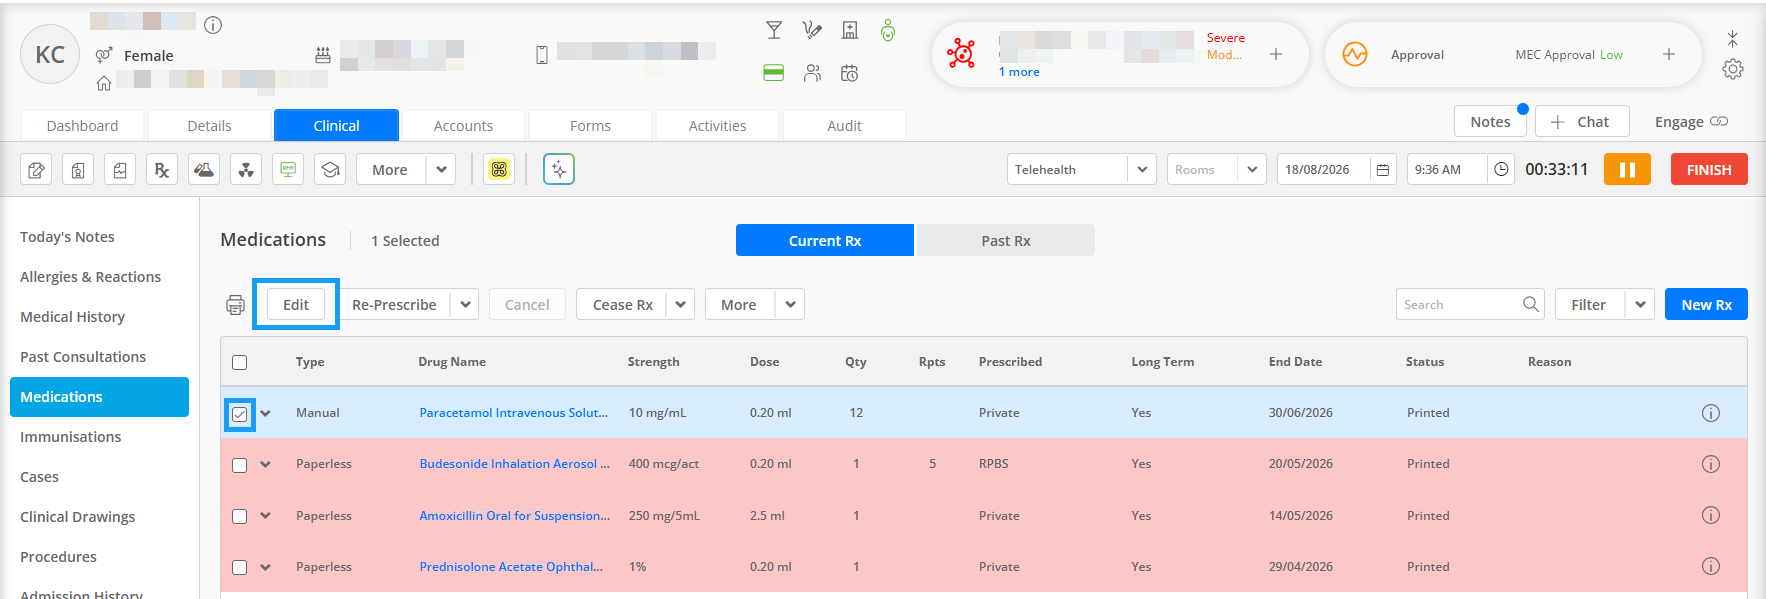1766x599 pixels.
Task: Click the green baby pregnancy icon
Action: (888, 30)
